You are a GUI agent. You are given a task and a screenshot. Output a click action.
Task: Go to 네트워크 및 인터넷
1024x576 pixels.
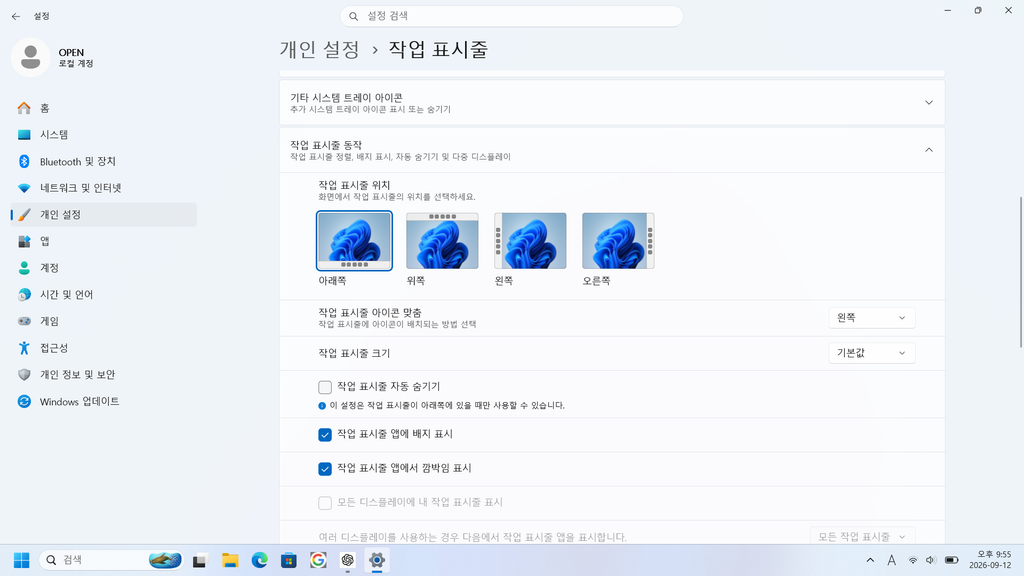[x=103, y=188]
